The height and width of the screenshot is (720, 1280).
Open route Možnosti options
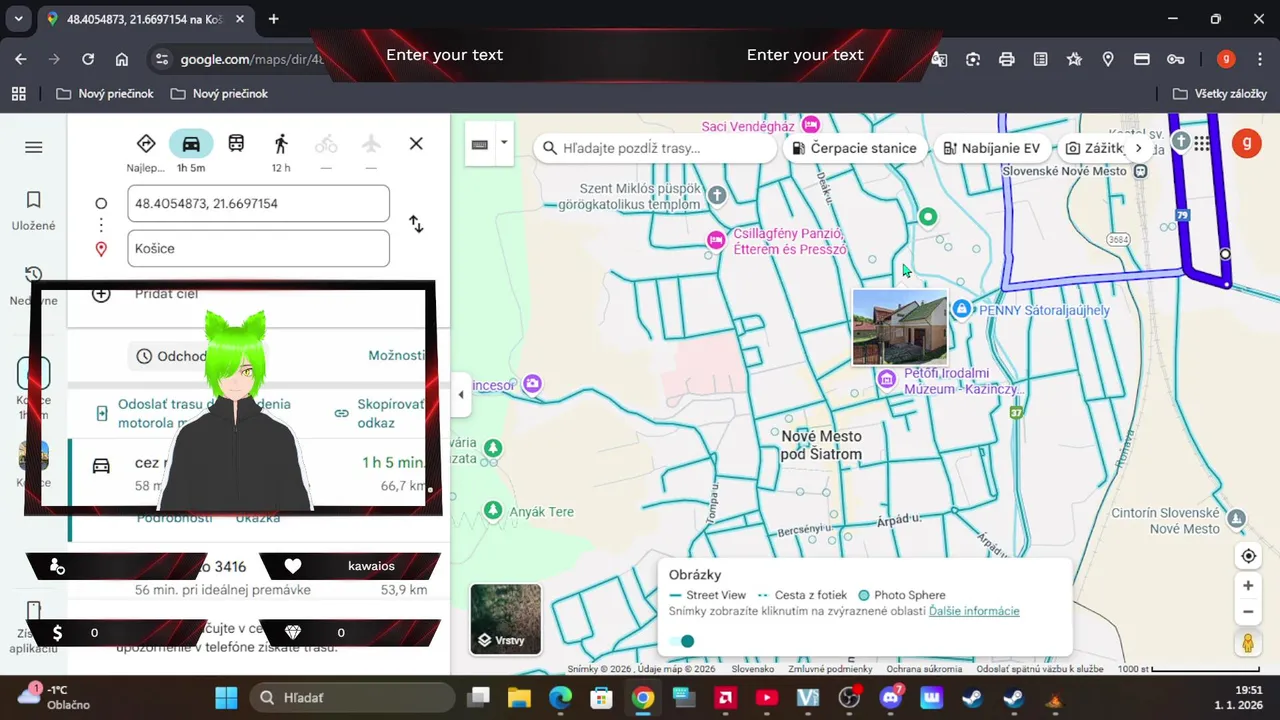point(397,356)
